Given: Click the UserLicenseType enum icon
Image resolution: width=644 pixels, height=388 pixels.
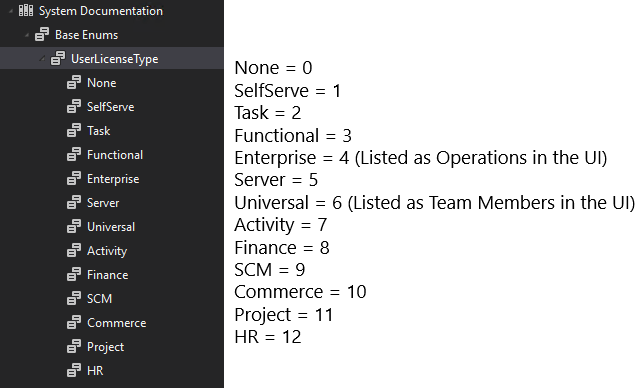Looking at the screenshot, I should (x=58, y=59).
